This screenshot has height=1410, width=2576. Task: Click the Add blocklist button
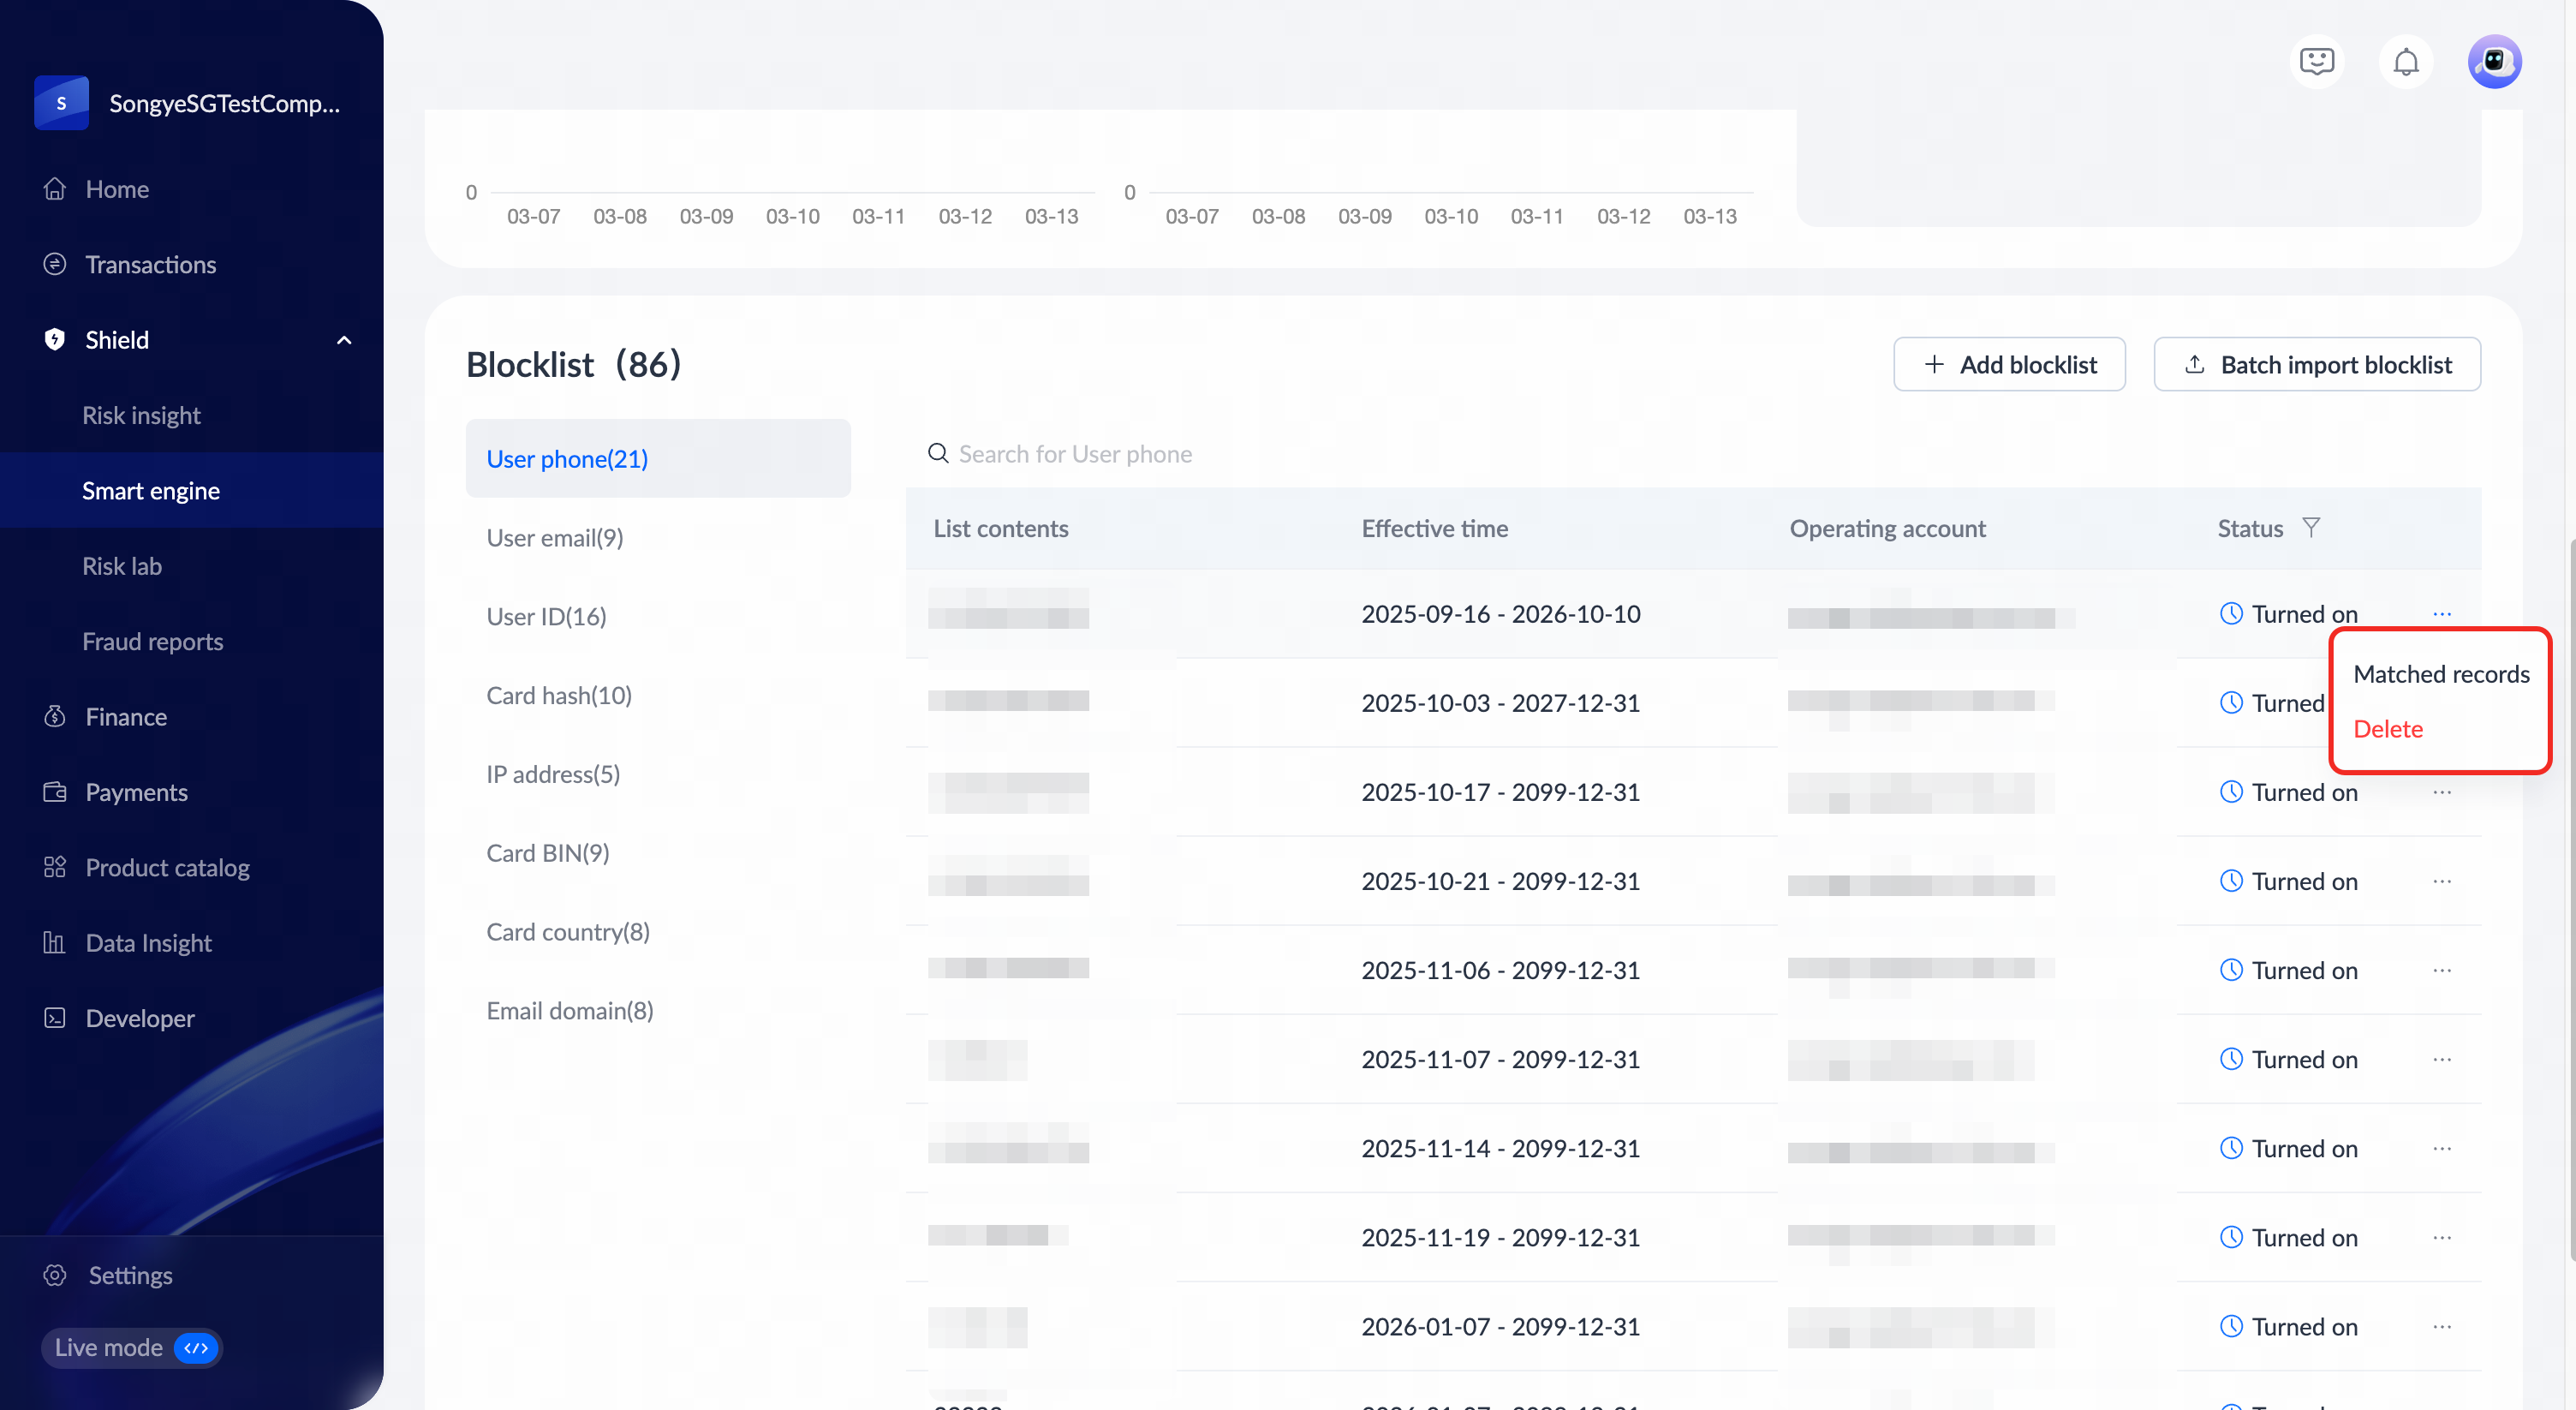(2009, 365)
